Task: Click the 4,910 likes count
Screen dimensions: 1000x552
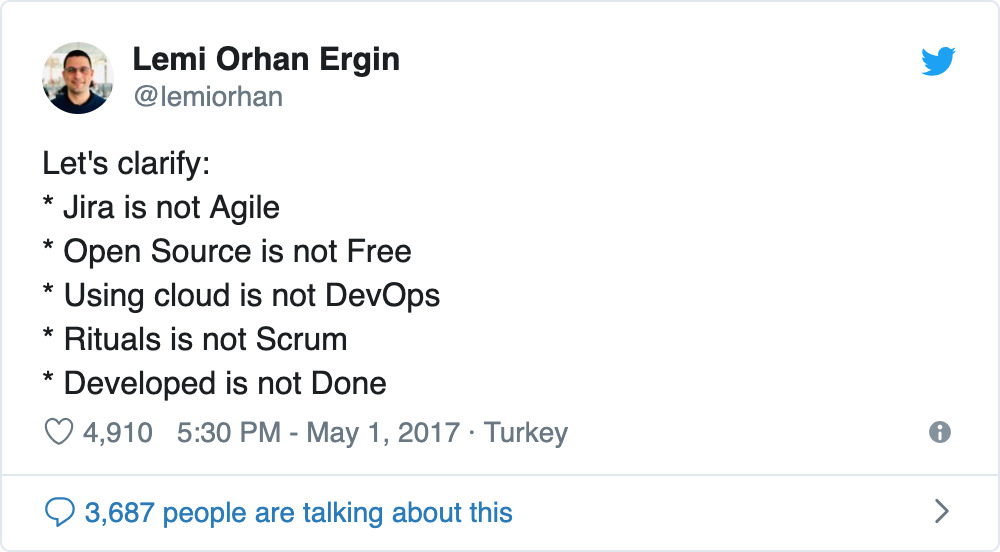Action: click(117, 432)
